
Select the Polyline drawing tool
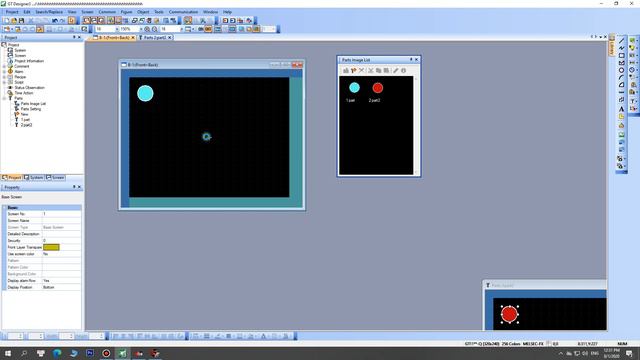(x=621, y=48)
